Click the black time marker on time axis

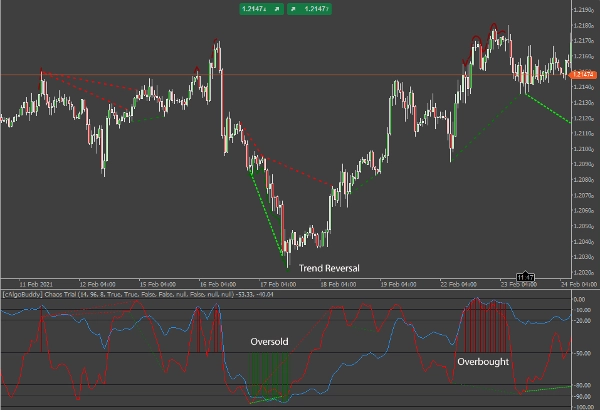(525, 276)
